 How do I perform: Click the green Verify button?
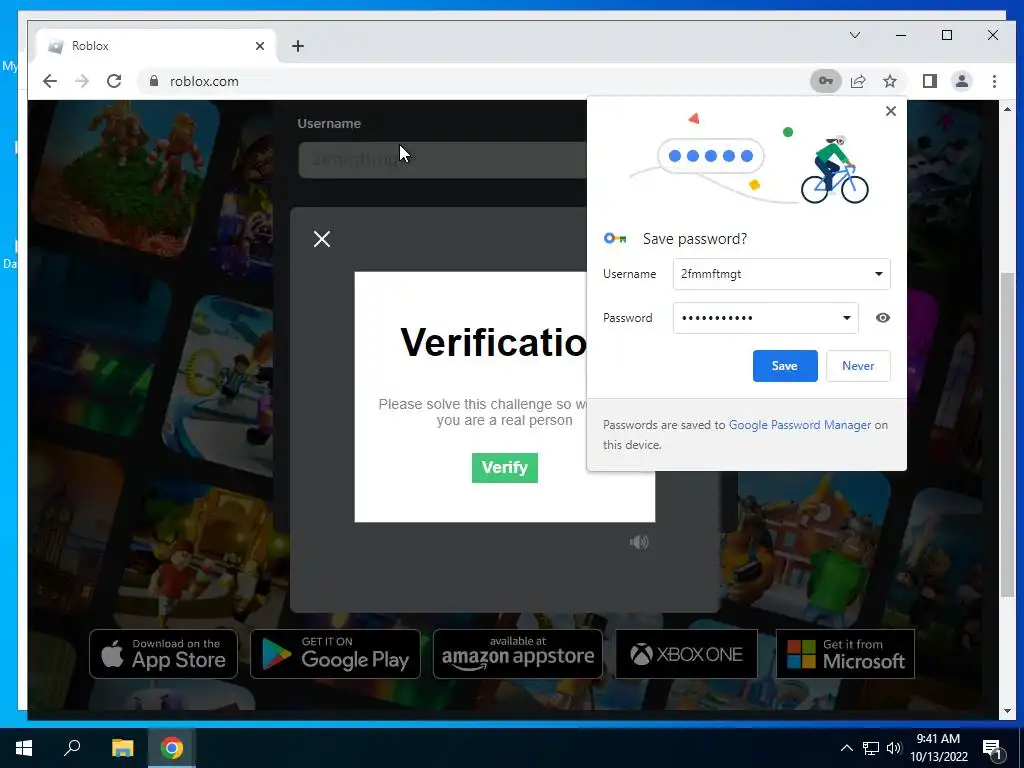505,468
